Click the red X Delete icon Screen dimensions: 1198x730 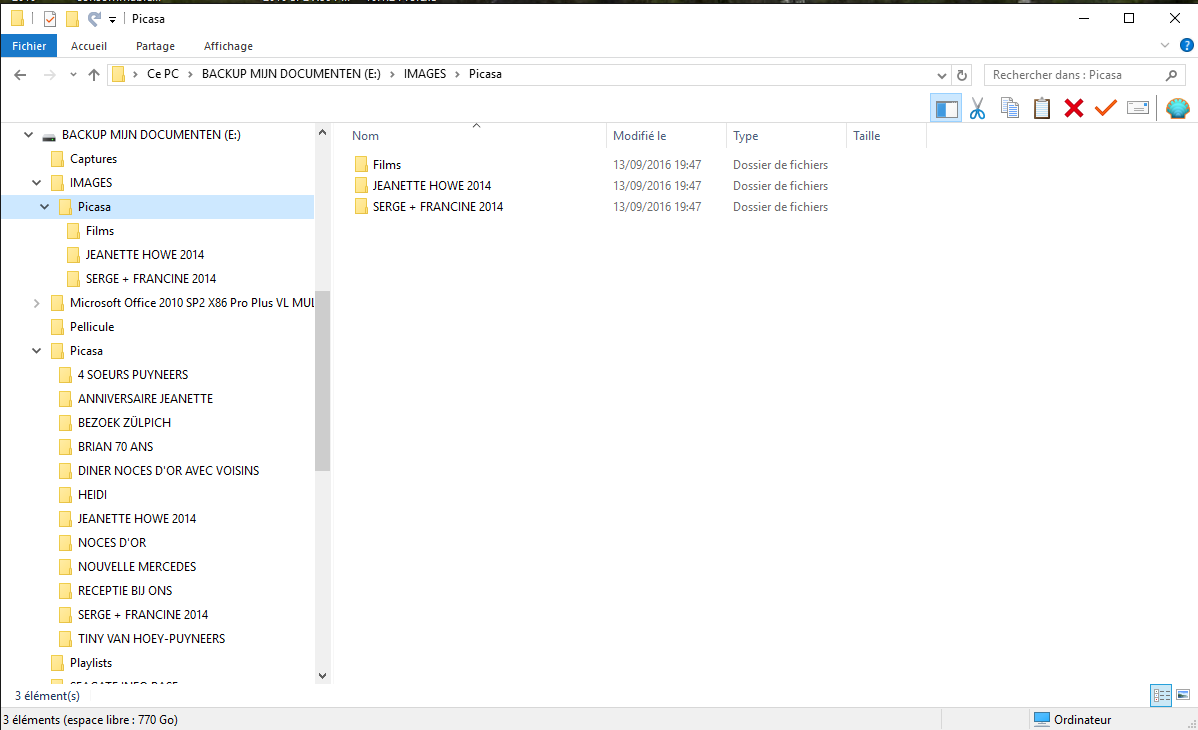1073,109
